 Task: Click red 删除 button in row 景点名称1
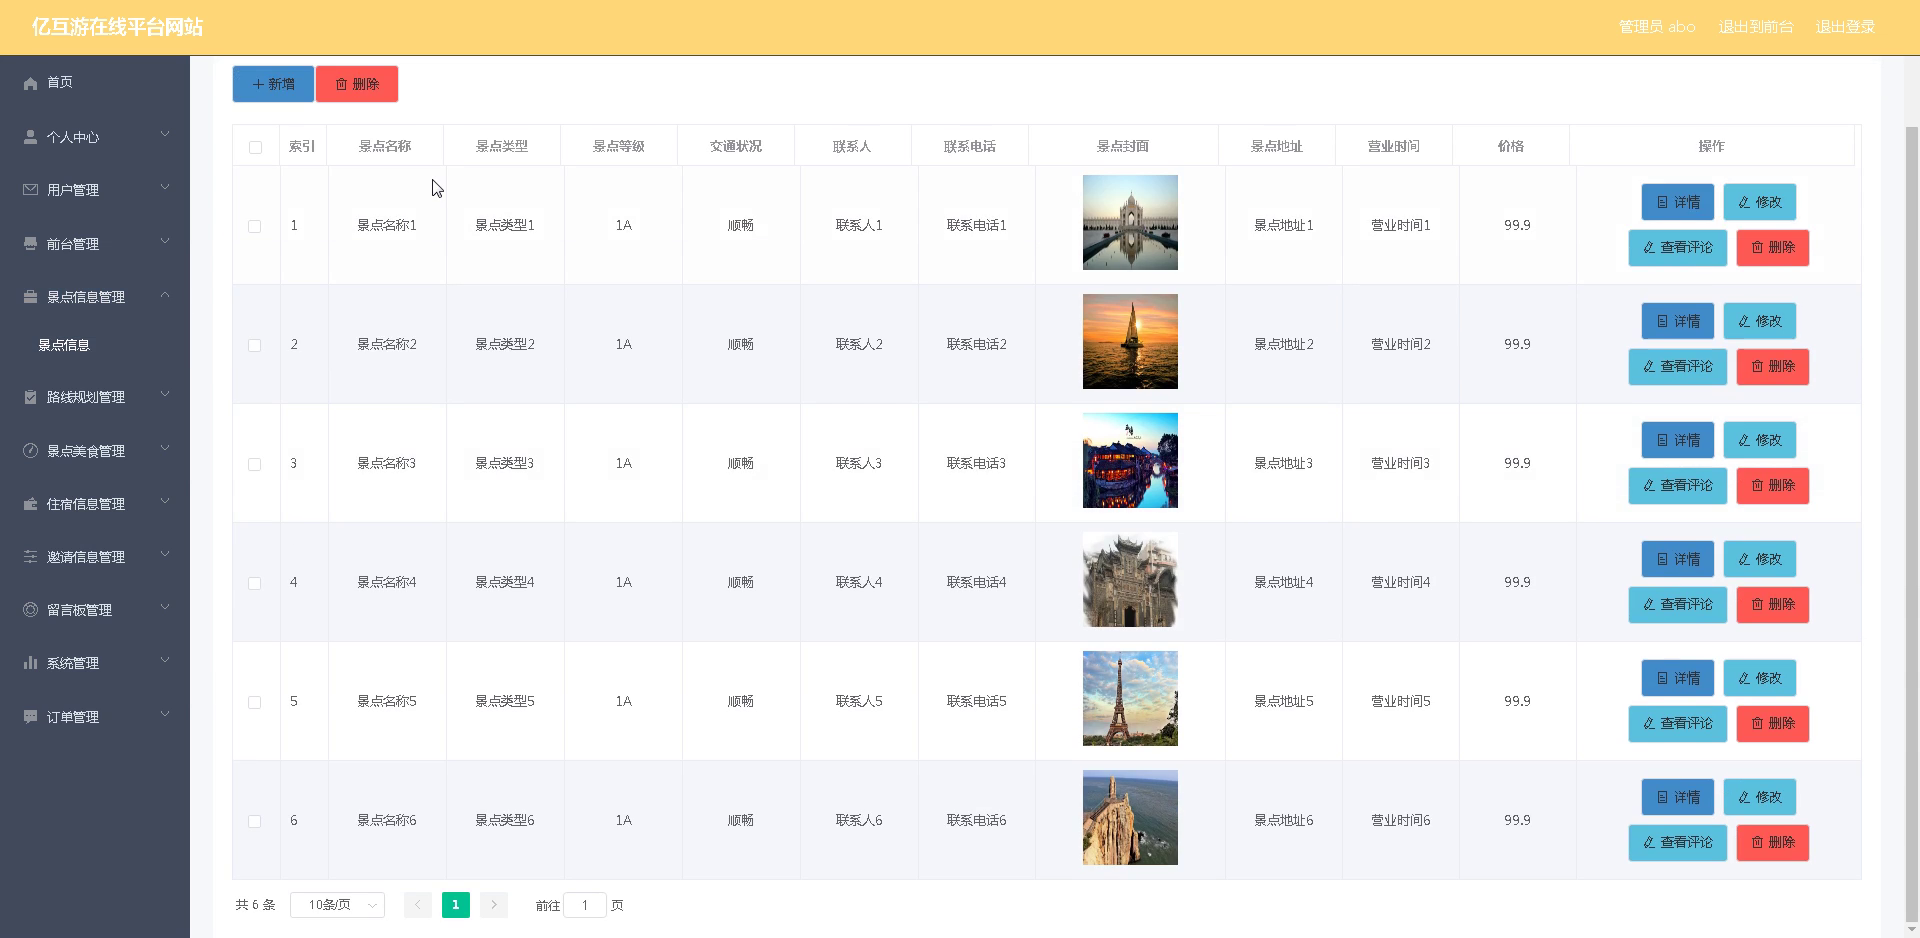(1773, 247)
